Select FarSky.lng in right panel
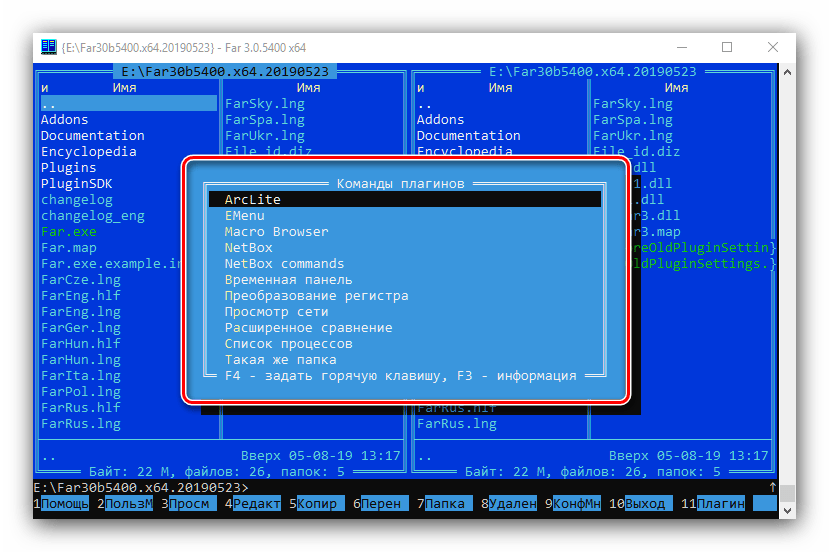 pos(633,104)
